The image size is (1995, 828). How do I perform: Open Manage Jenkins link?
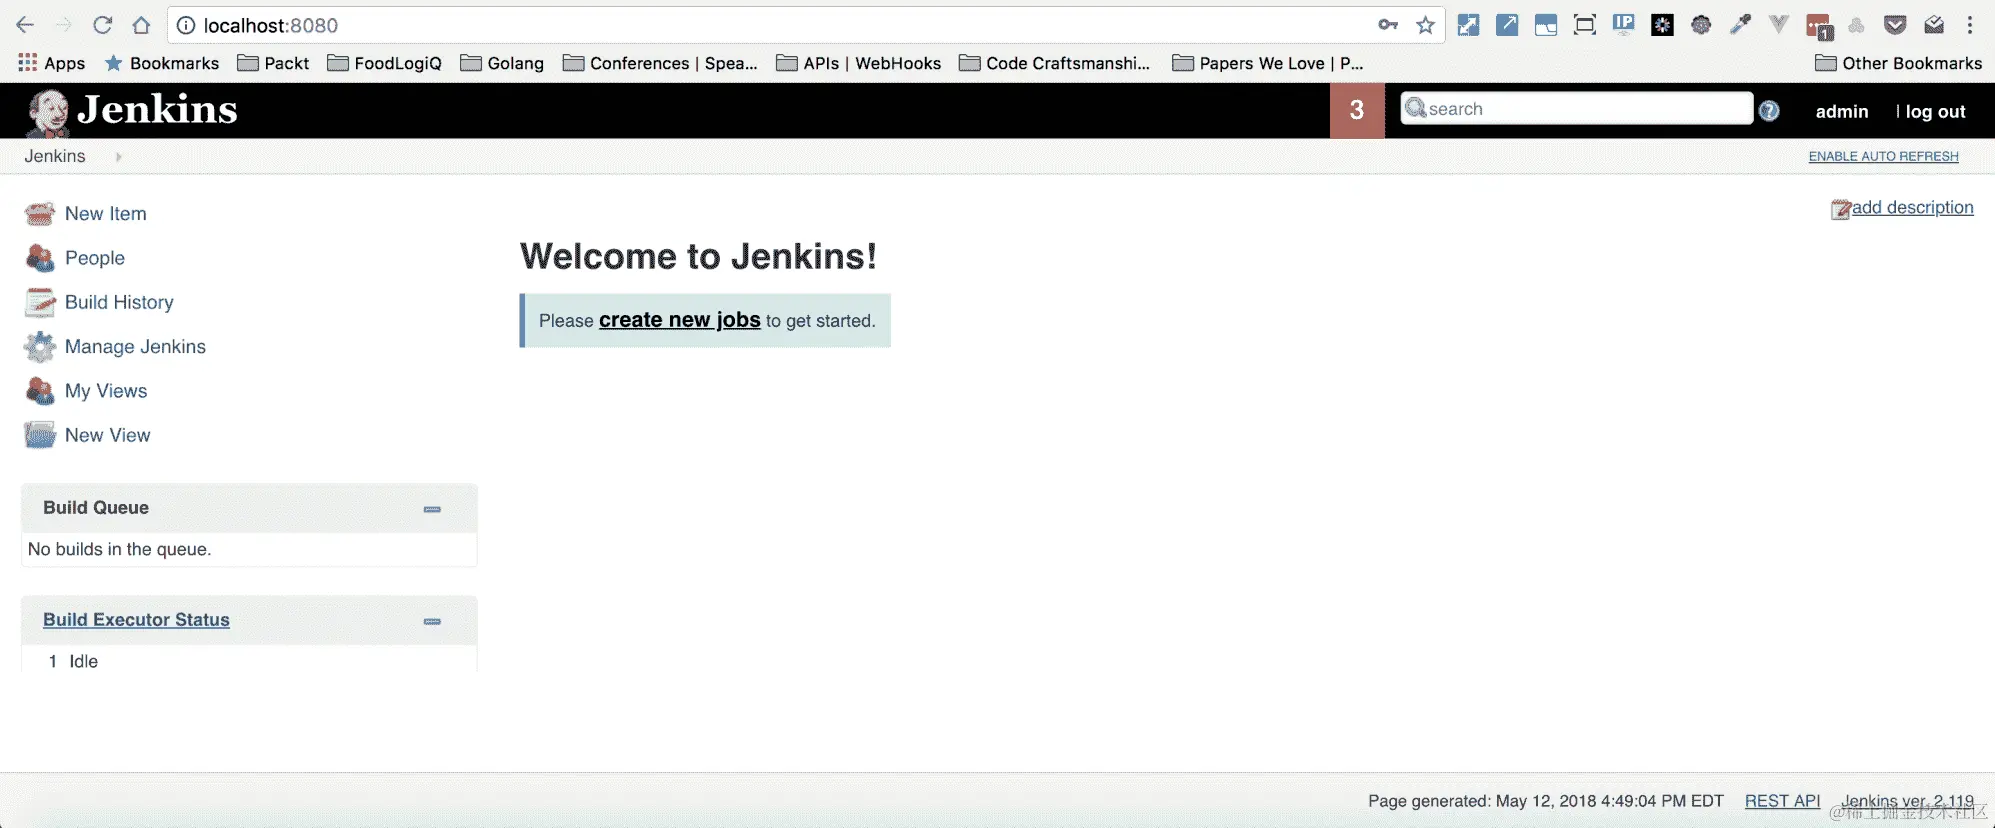click(135, 346)
